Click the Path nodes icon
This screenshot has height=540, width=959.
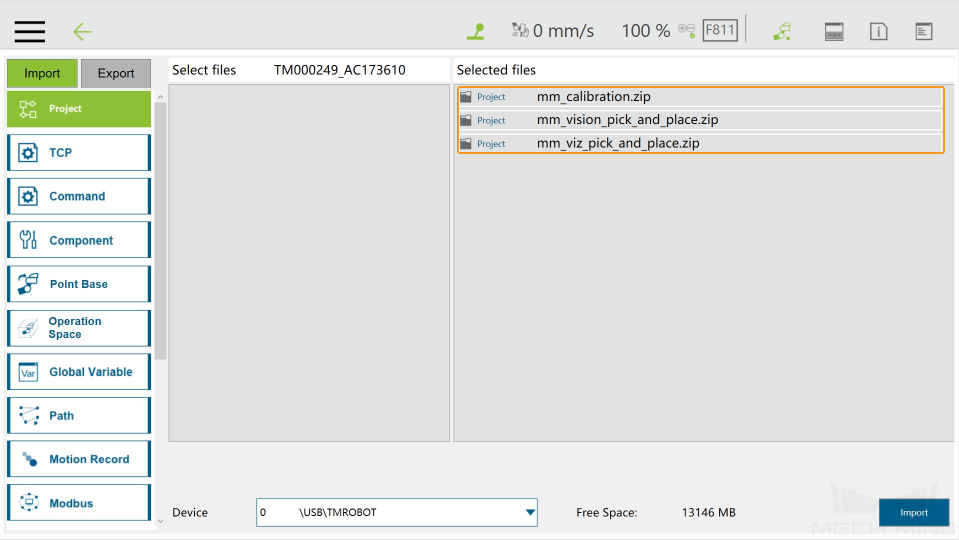pyautogui.click(x=29, y=415)
